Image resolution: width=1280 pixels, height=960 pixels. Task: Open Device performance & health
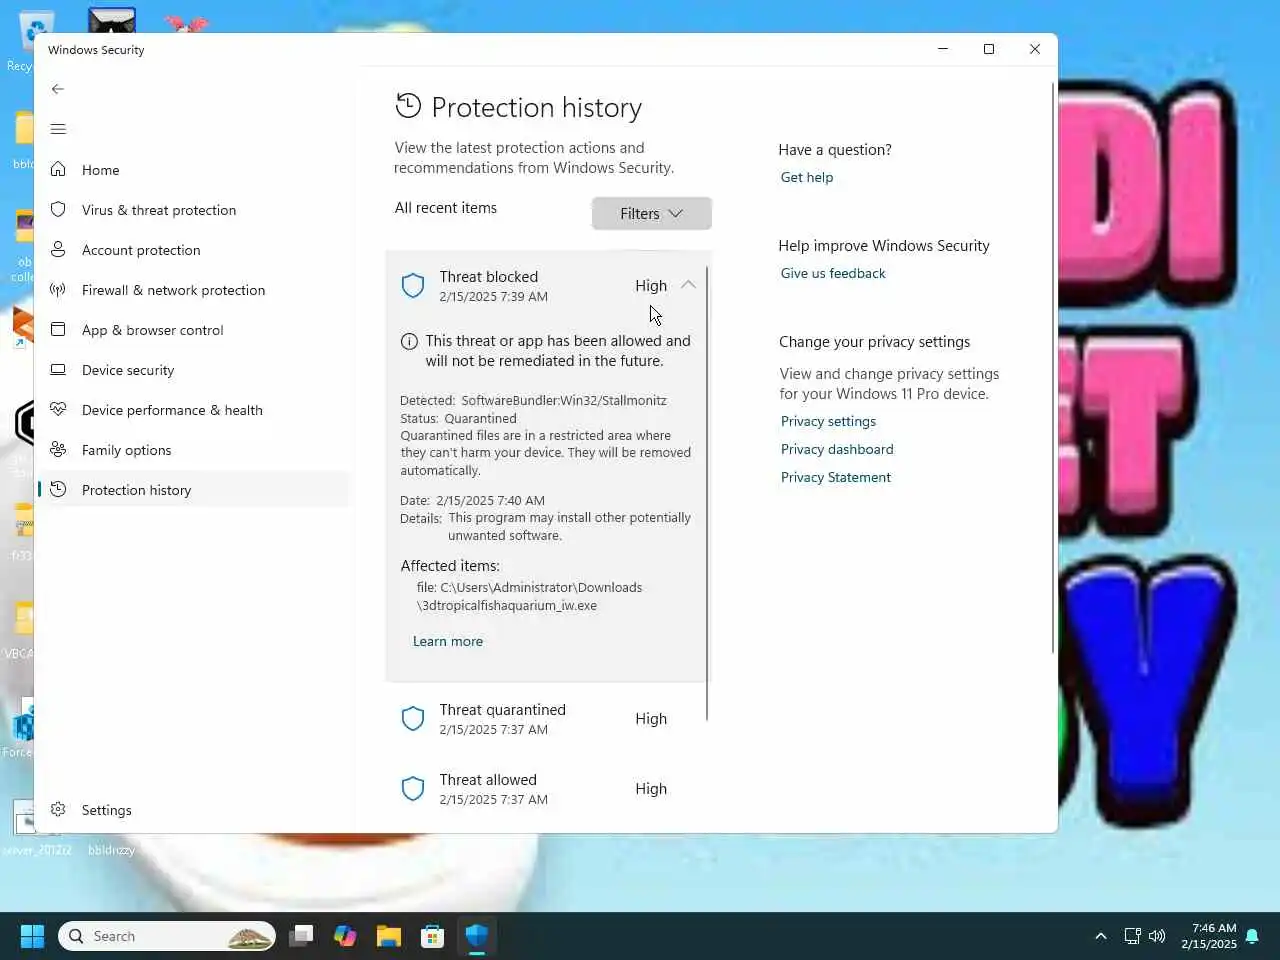(194, 410)
